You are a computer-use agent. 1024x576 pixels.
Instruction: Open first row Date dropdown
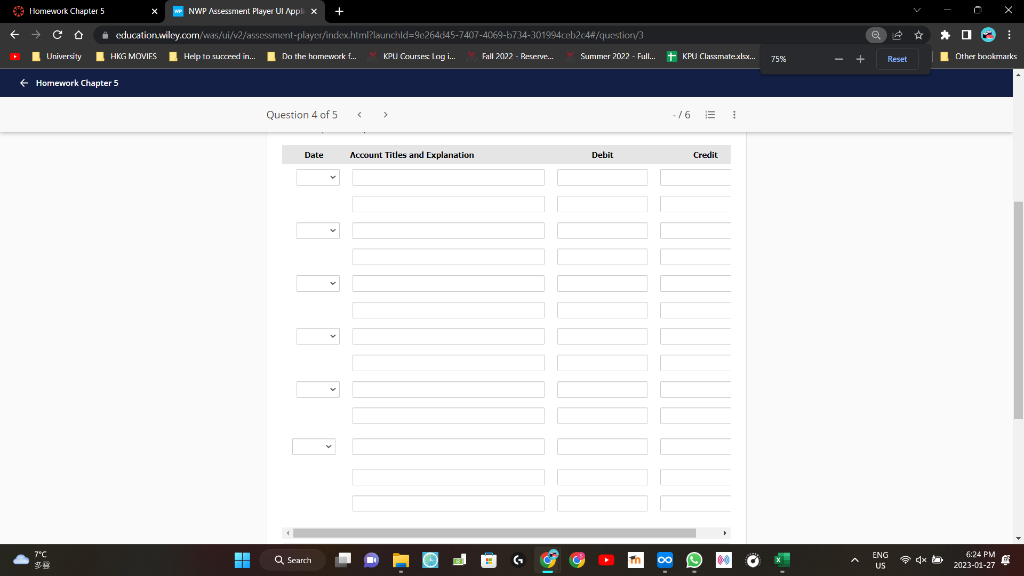(x=317, y=177)
